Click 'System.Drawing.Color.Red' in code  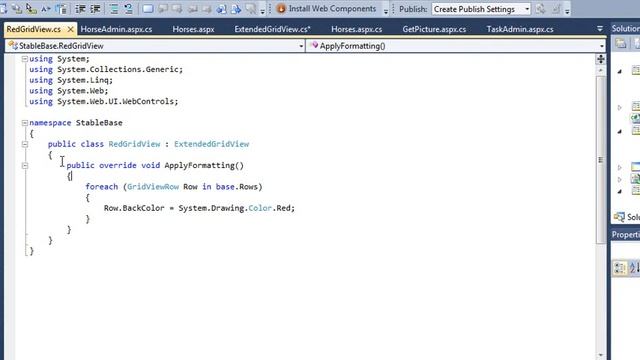[x=234, y=208]
